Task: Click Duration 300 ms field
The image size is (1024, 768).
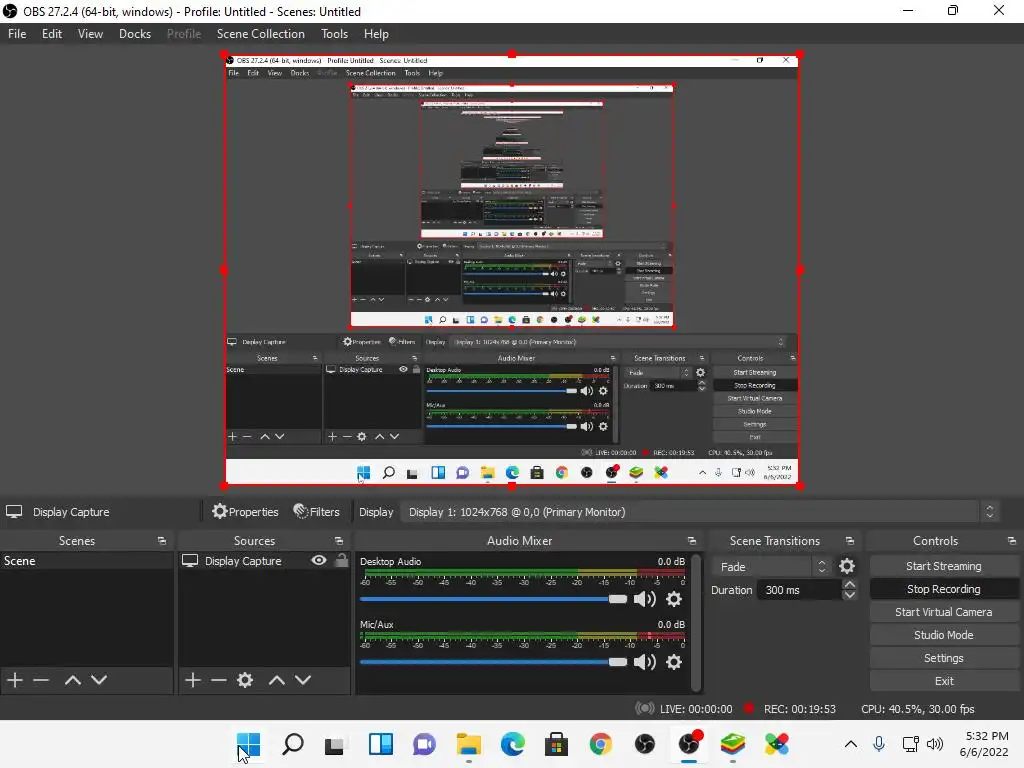Action: (x=799, y=590)
